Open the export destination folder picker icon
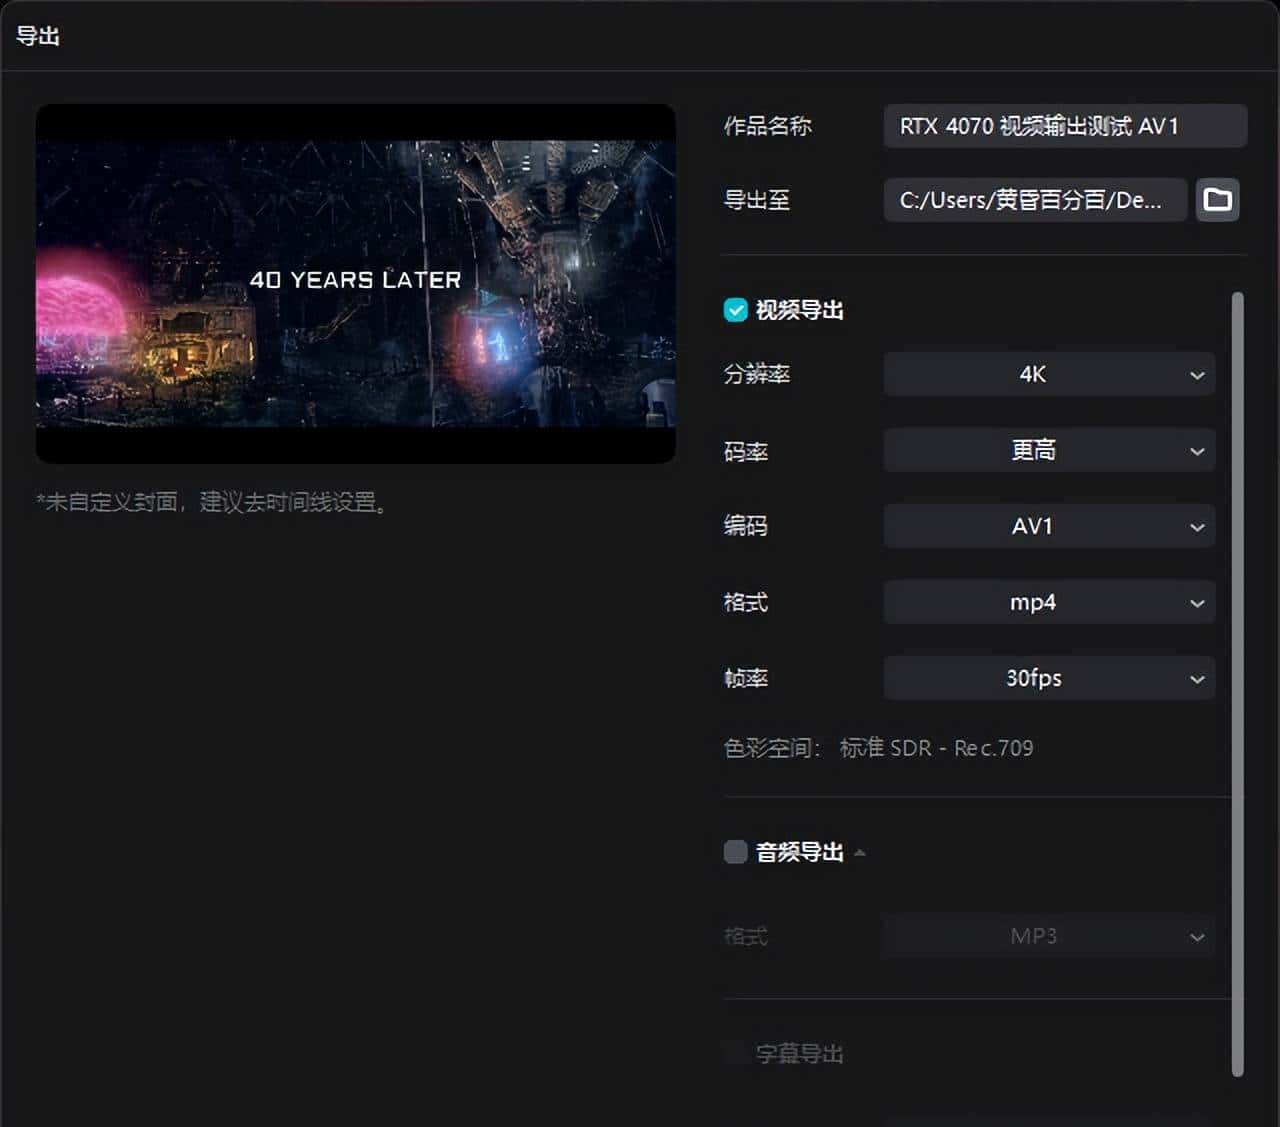The height and width of the screenshot is (1127, 1280). click(1217, 200)
